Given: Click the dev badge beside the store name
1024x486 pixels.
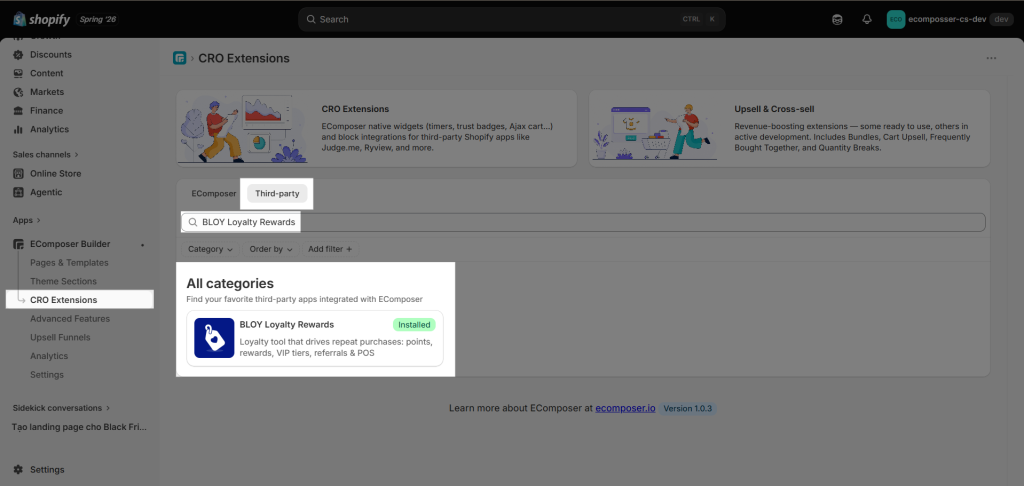Looking at the screenshot, I should click(x=1001, y=20).
